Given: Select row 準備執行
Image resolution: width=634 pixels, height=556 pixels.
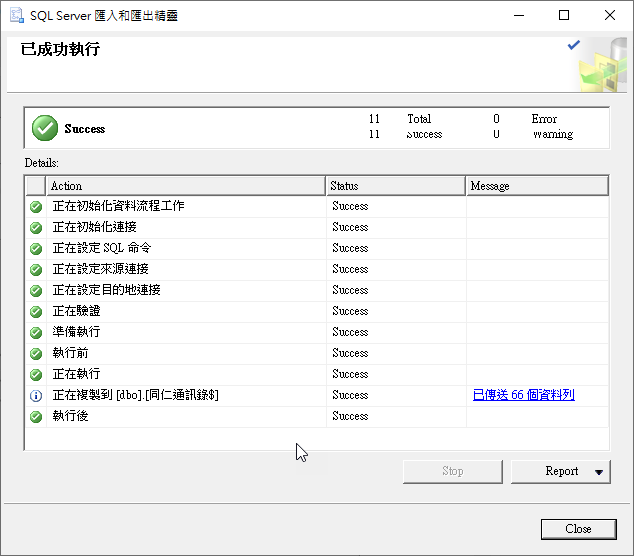Looking at the screenshot, I should pos(317,333).
